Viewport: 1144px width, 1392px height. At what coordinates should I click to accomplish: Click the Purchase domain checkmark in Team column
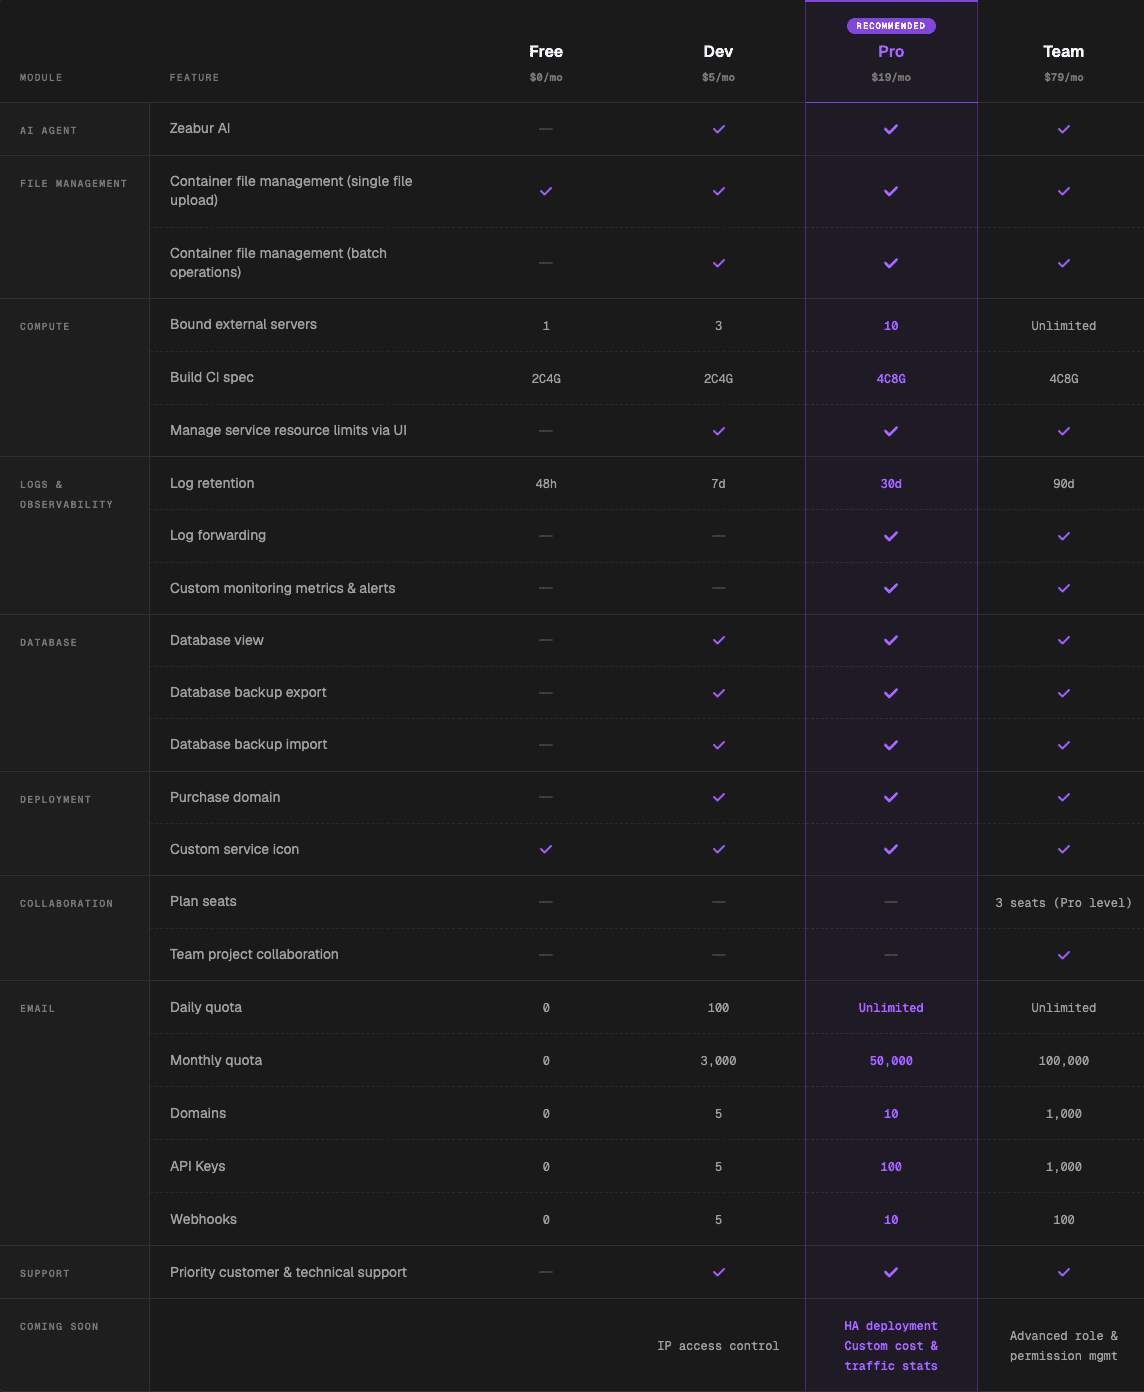pyautogui.click(x=1063, y=797)
